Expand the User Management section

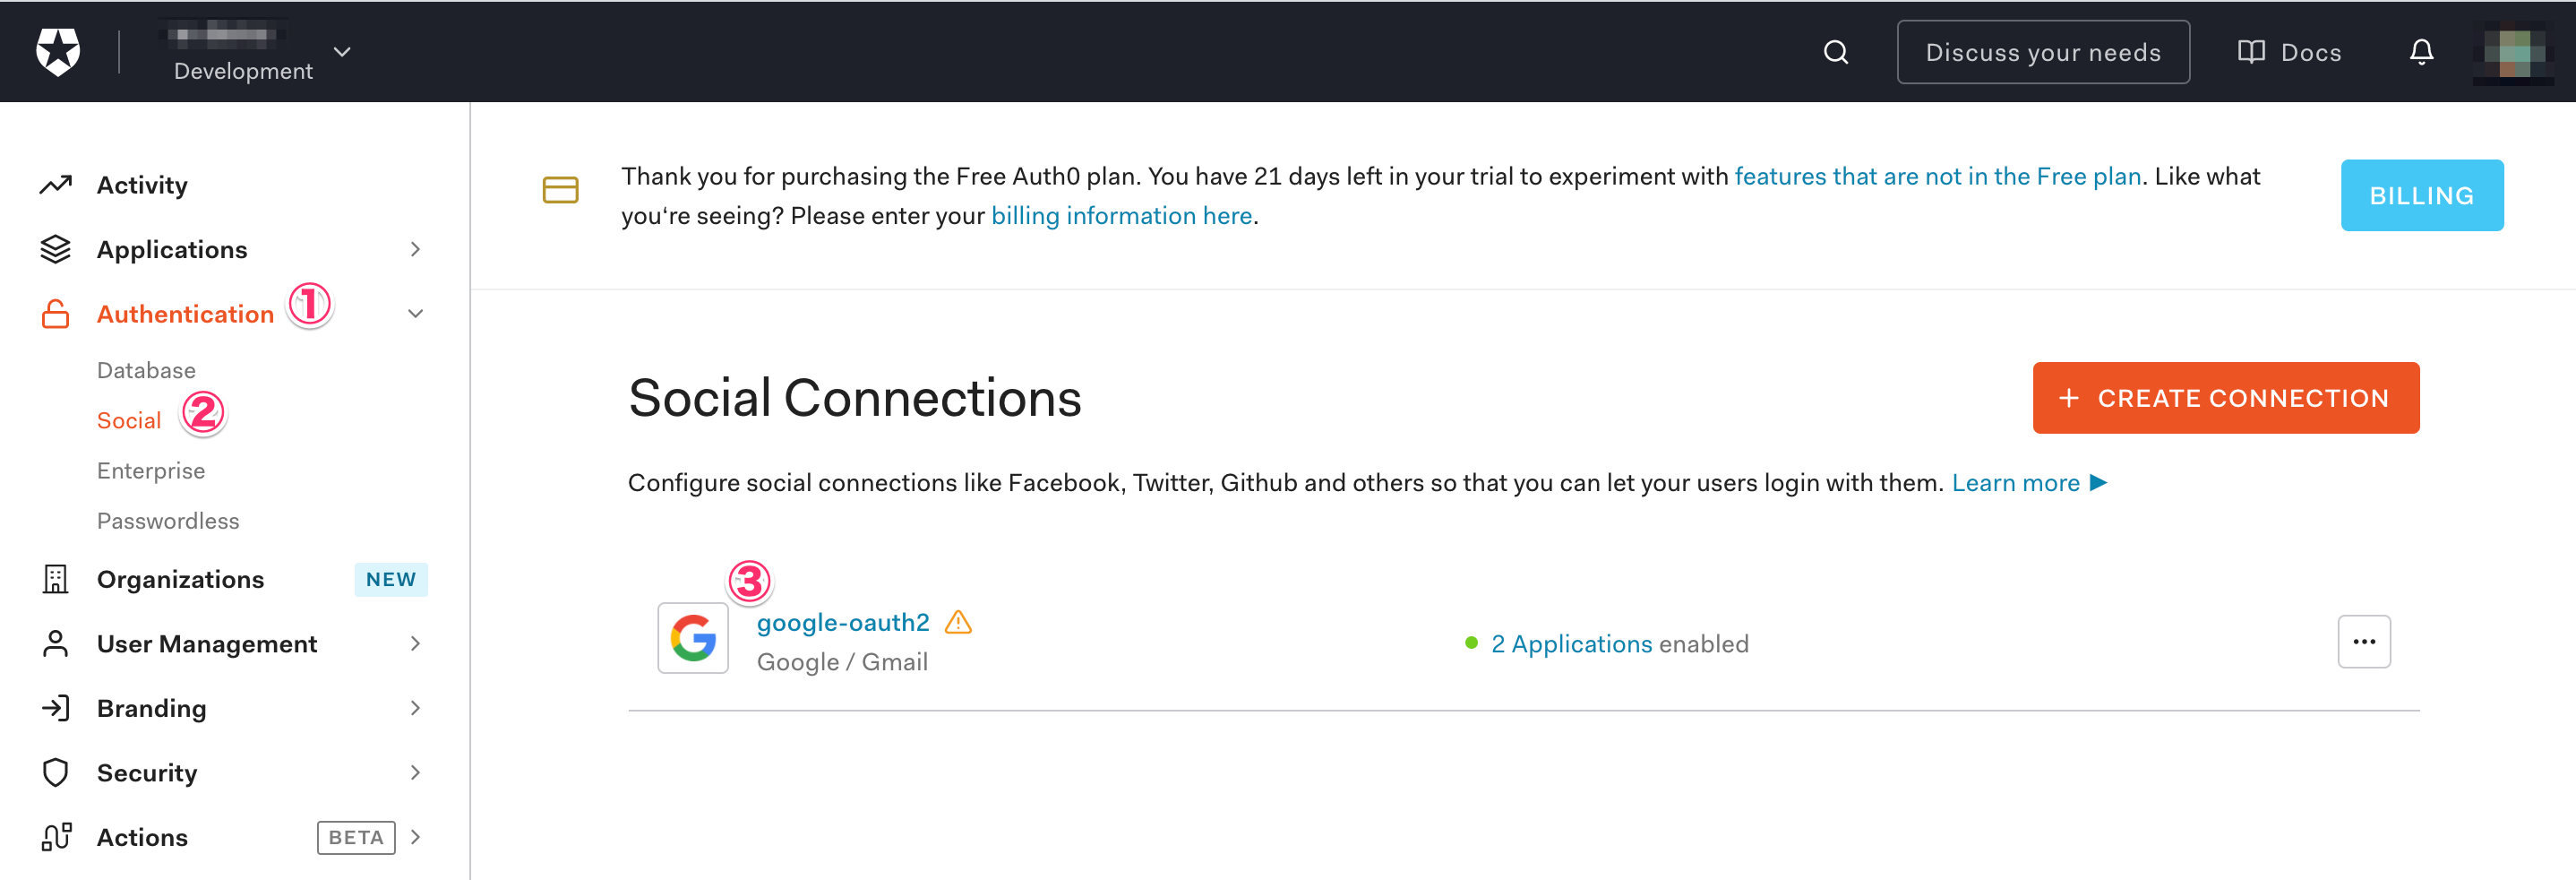(x=415, y=644)
